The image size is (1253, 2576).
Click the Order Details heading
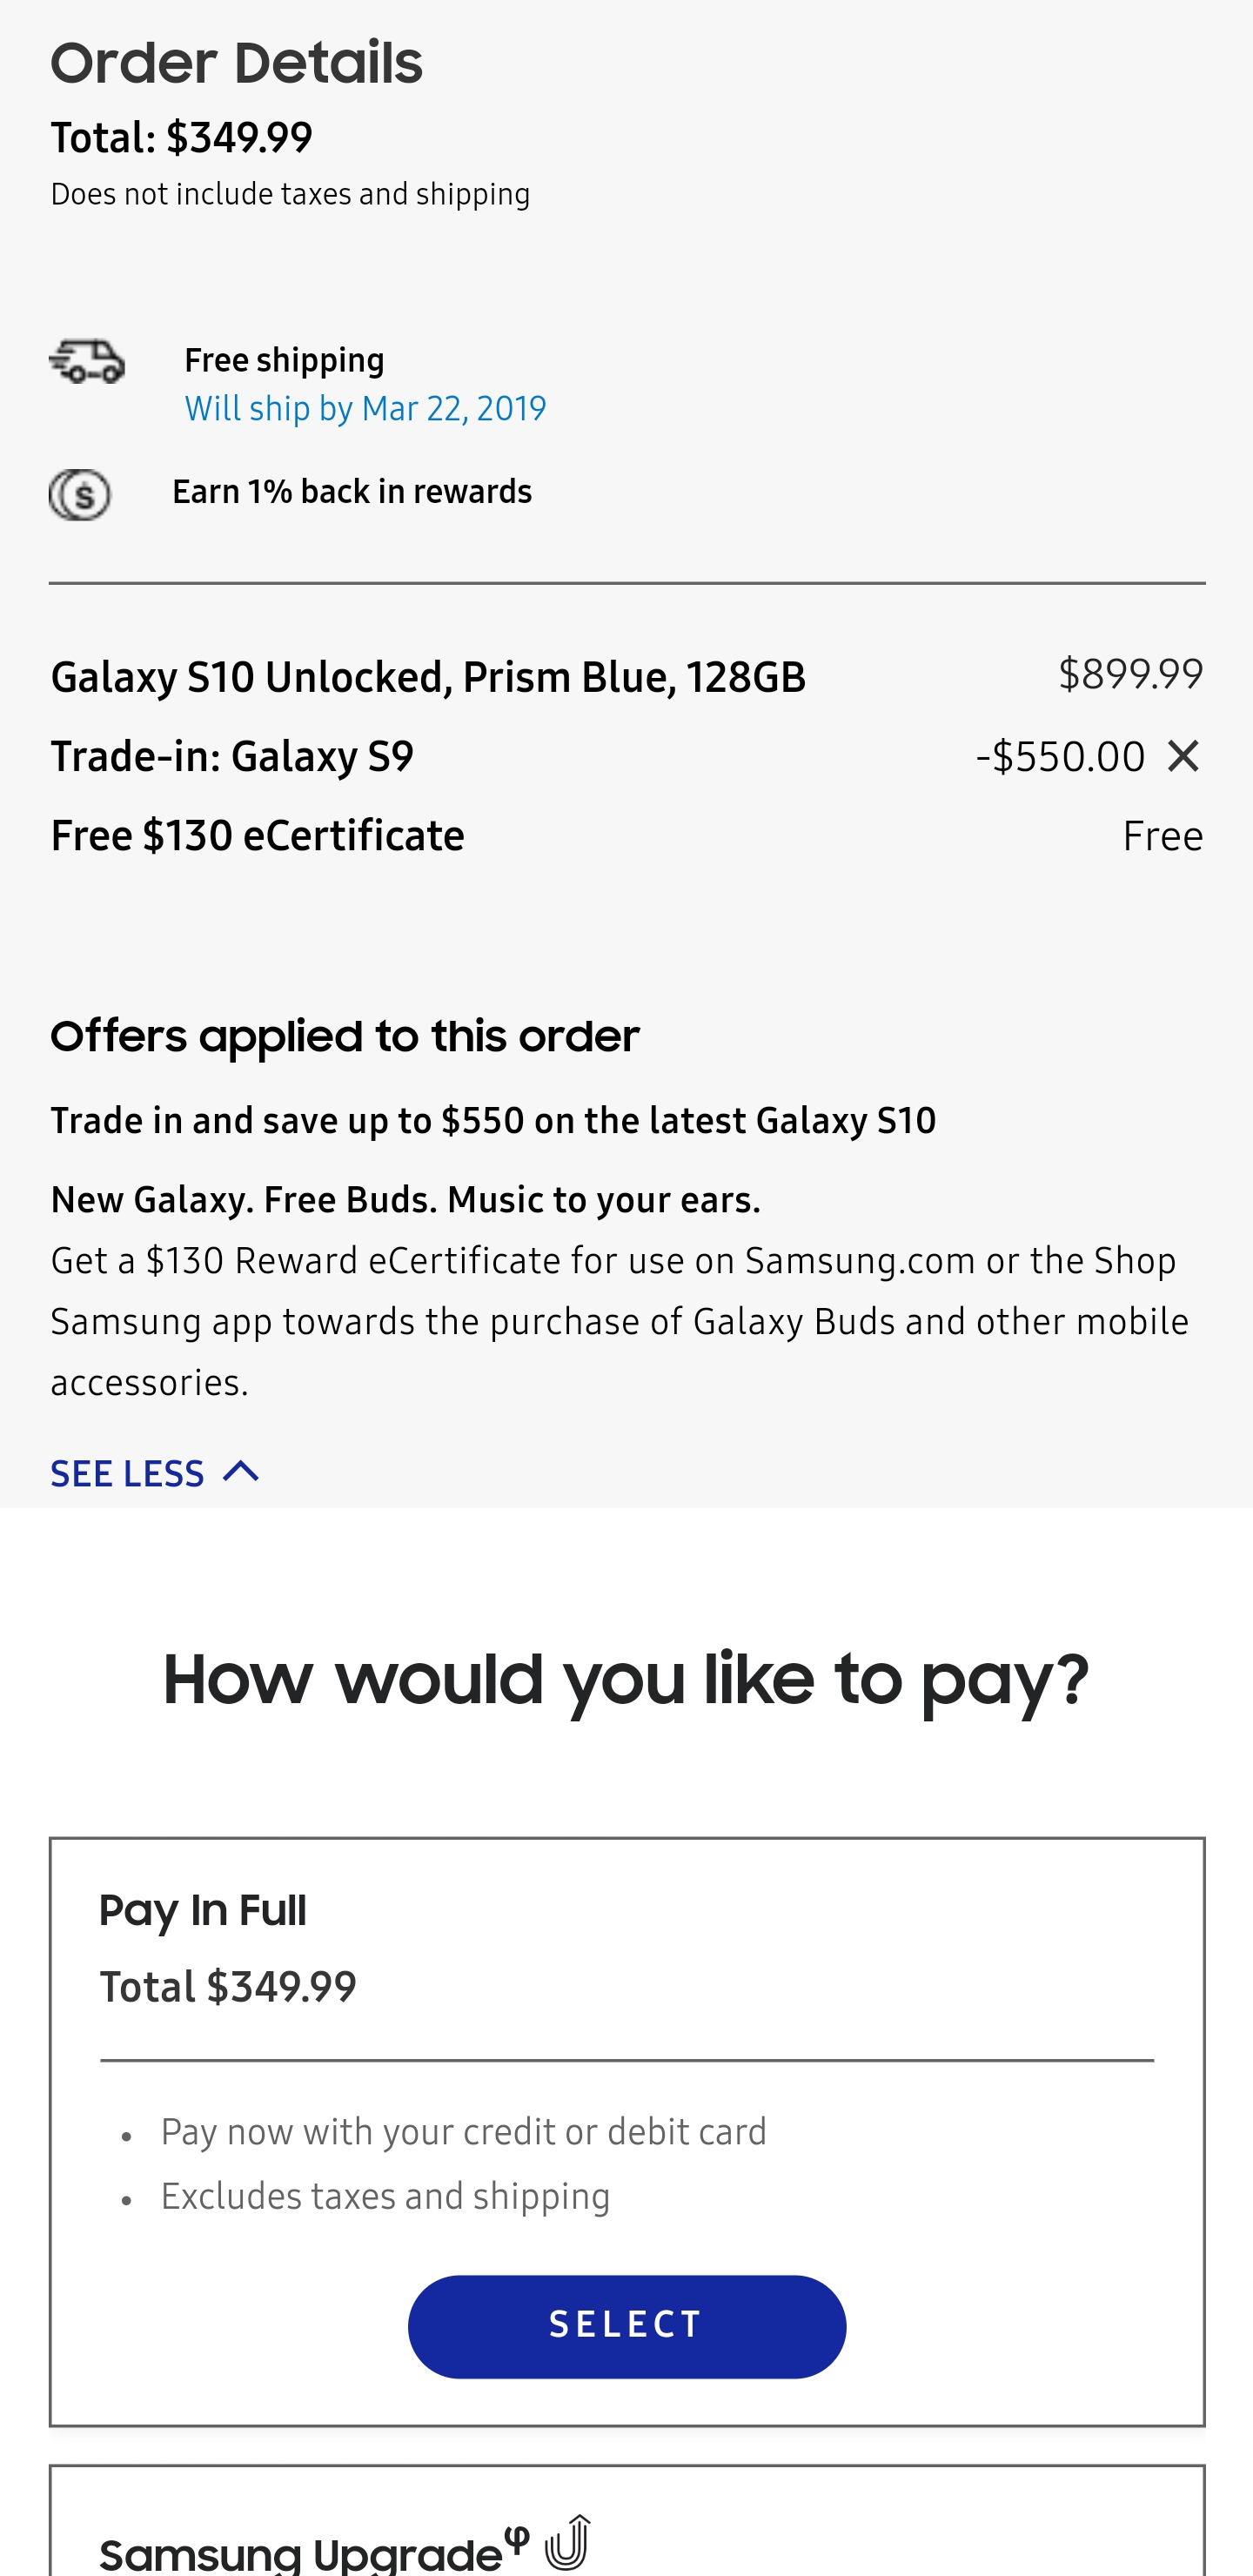[x=236, y=63]
